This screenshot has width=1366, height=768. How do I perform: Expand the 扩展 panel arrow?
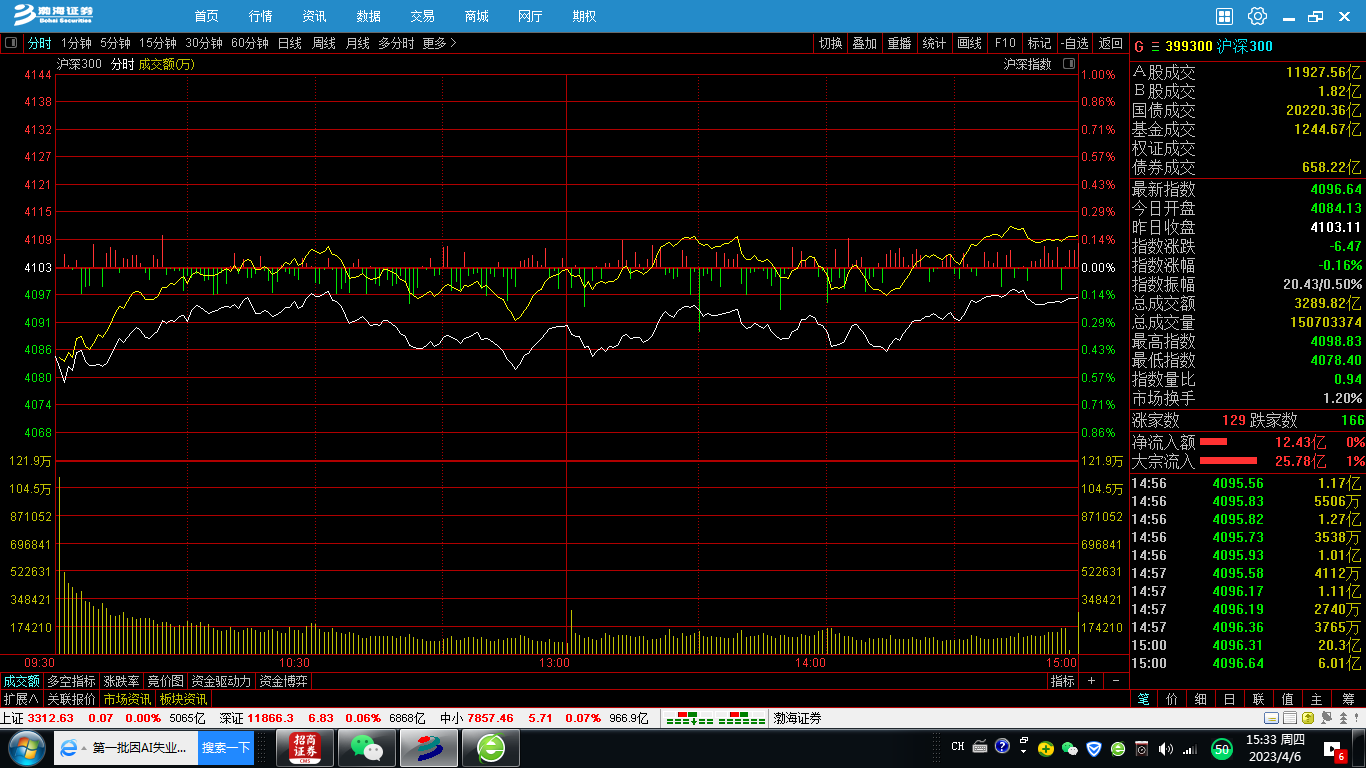tap(20, 699)
